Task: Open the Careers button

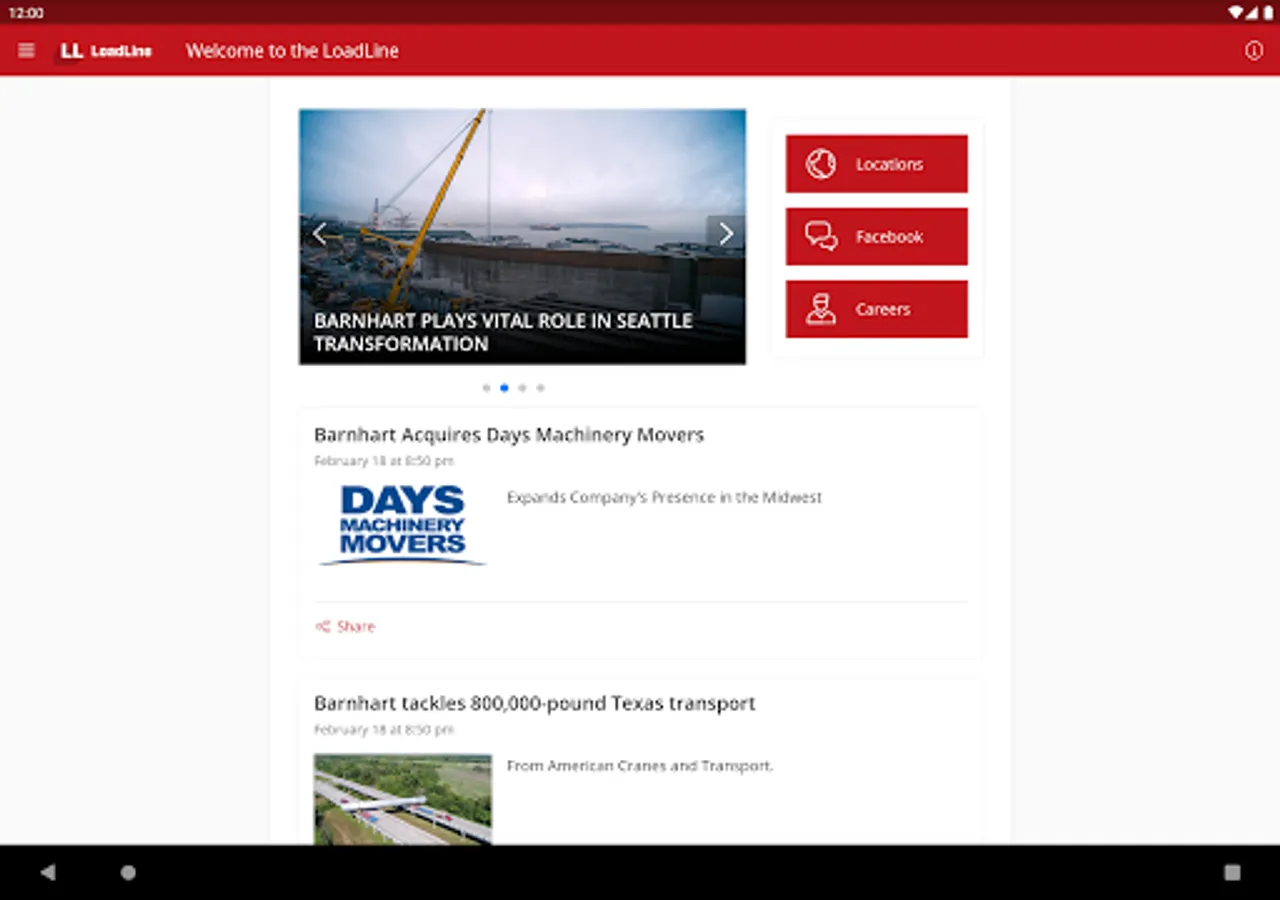Action: tap(877, 309)
